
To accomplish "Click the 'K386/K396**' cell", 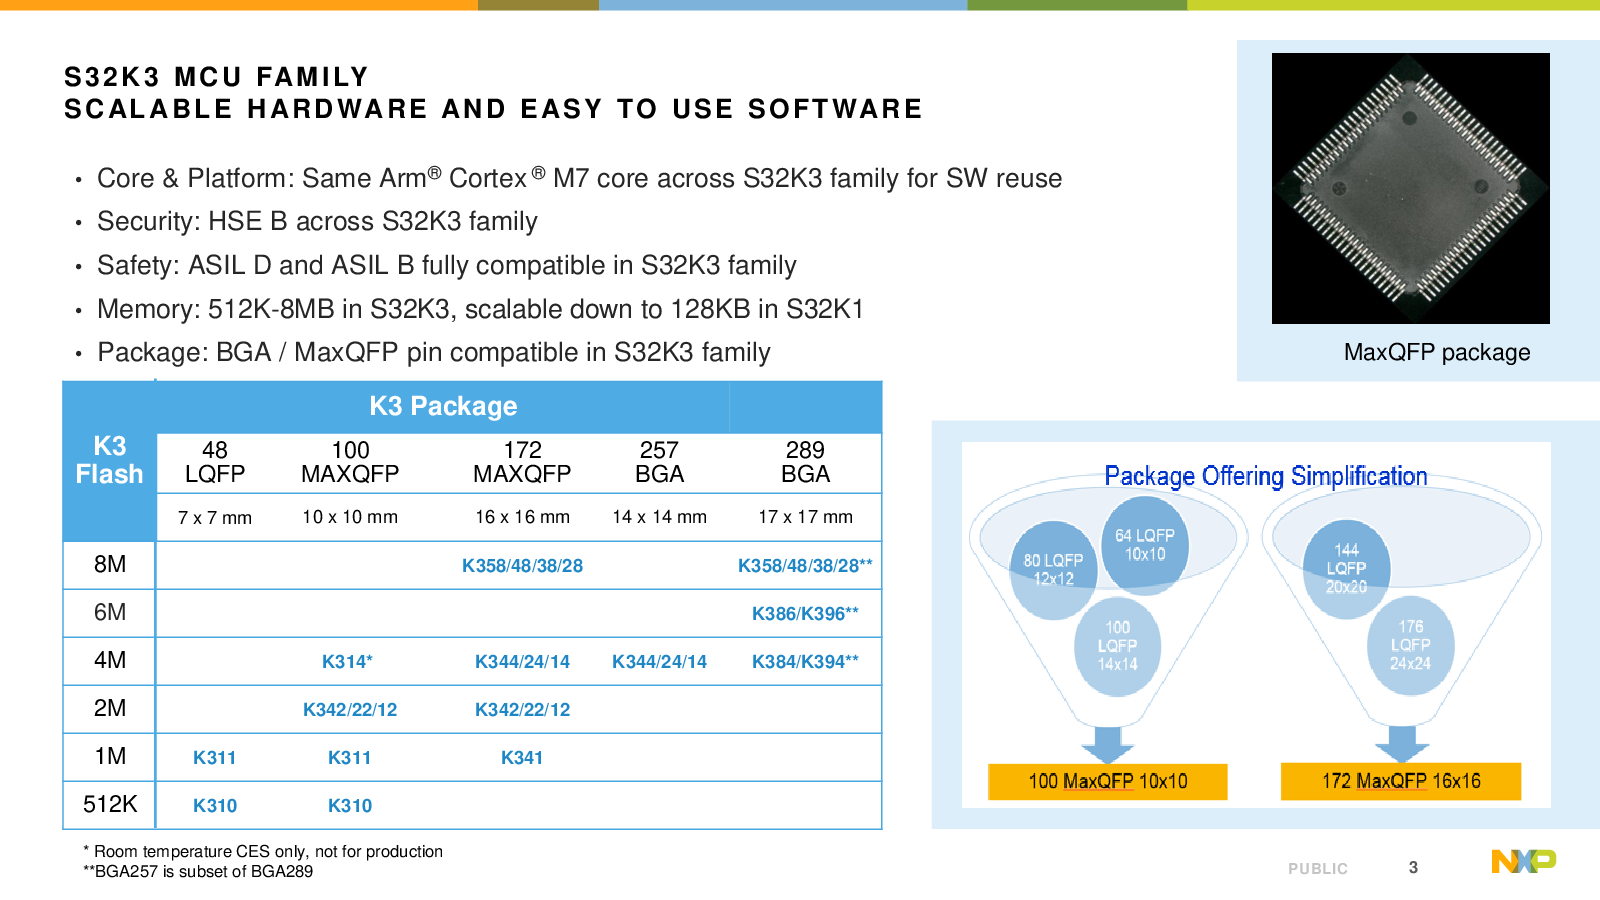I will 805,614.
